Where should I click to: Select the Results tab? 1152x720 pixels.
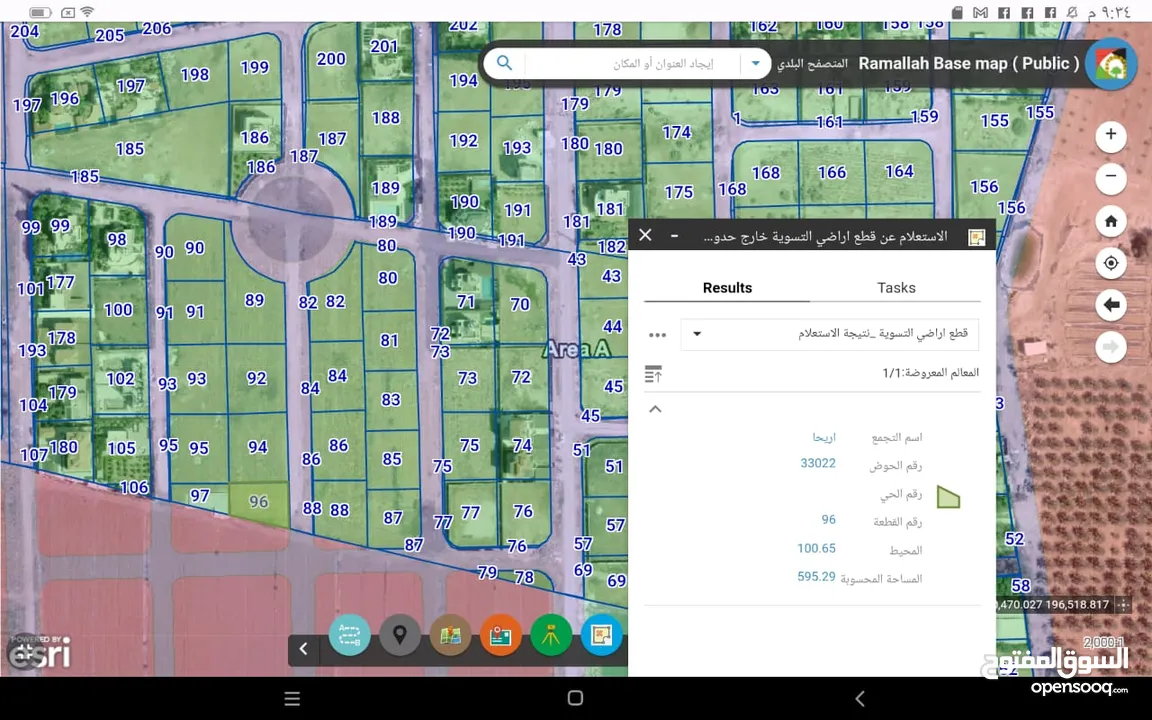click(727, 288)
